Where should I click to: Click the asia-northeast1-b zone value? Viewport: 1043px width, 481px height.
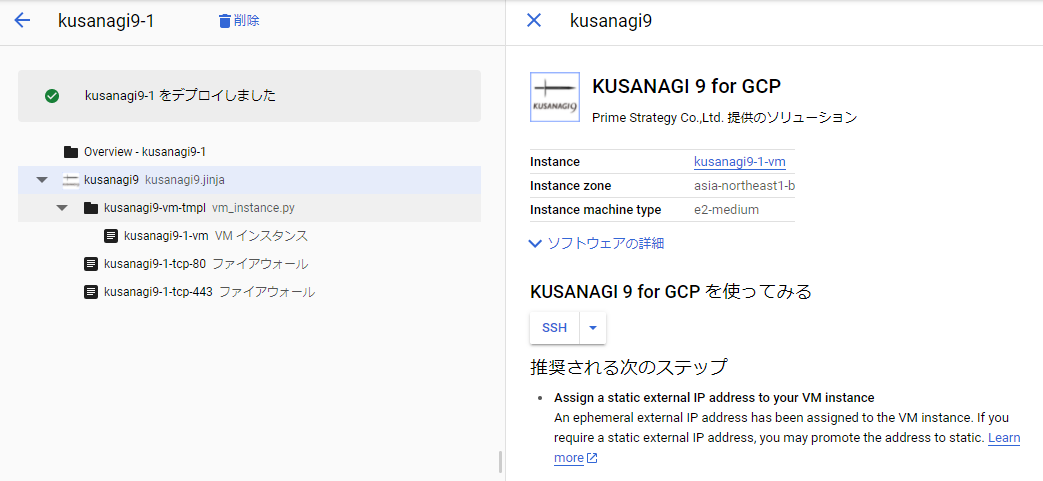tap(744, 186)
